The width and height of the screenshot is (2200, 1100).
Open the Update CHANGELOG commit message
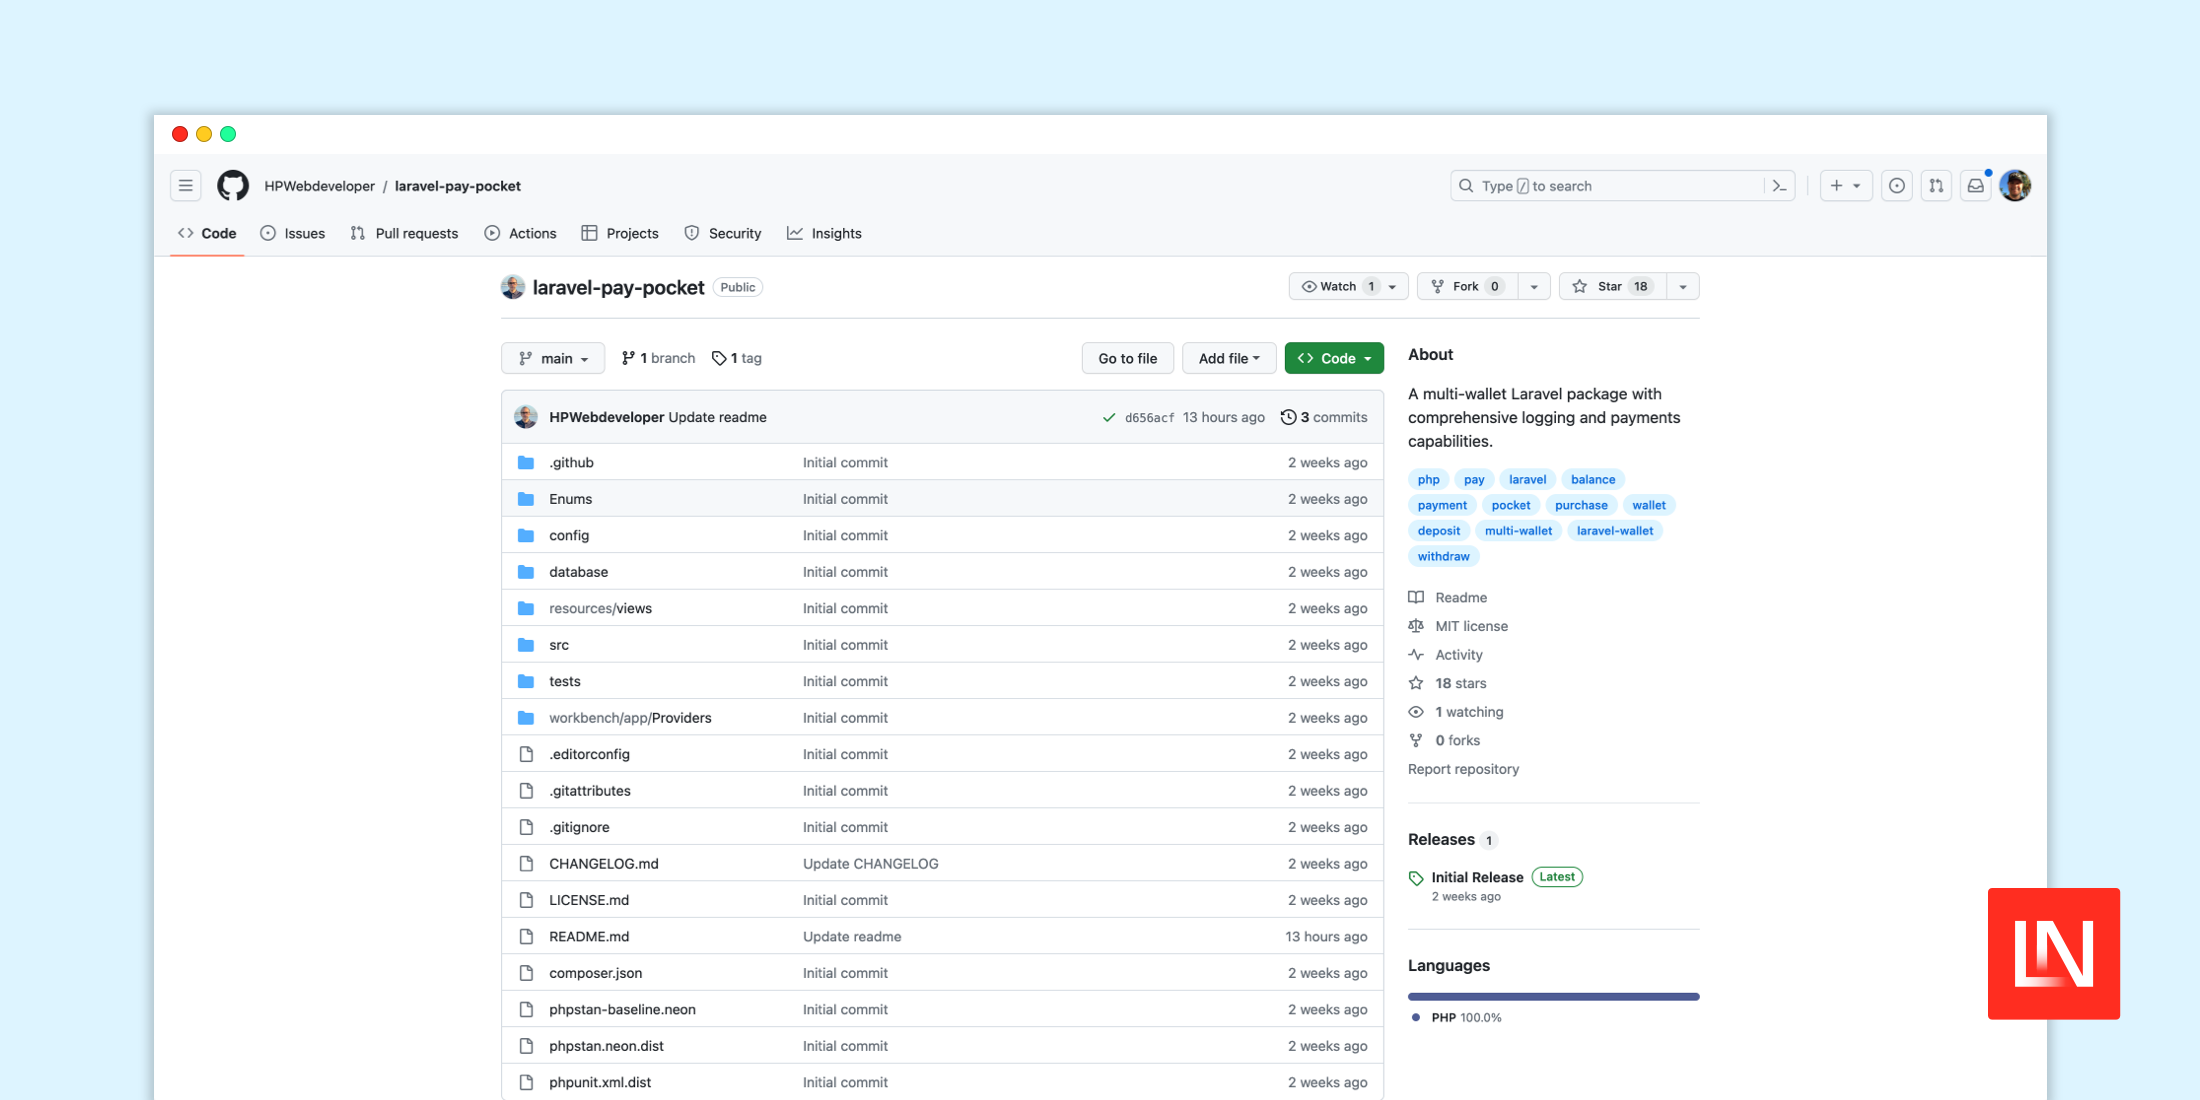[870, 864]
